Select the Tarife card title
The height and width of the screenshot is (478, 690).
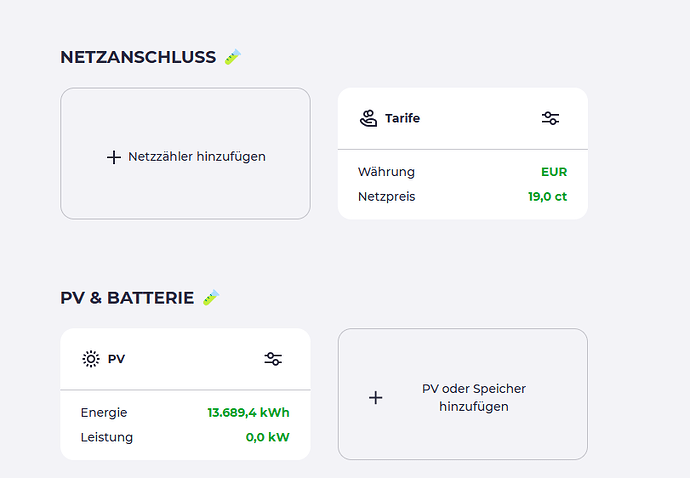[x=402, y=118]
